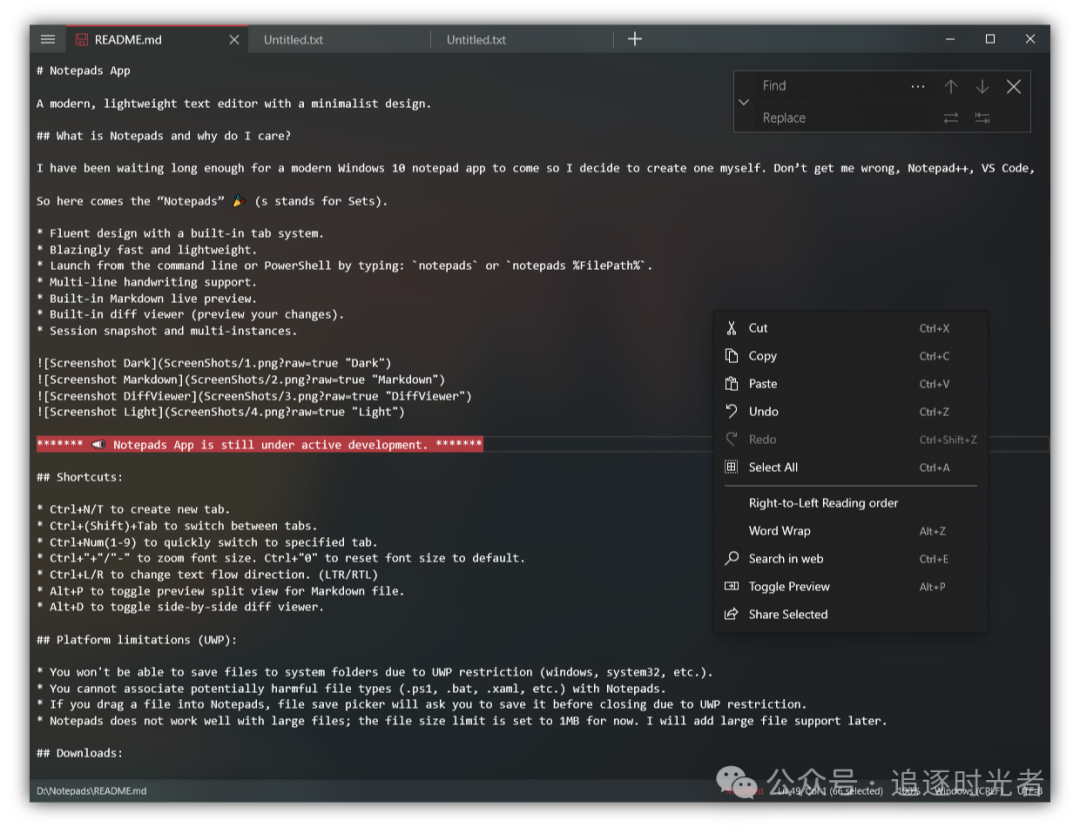Click the 'So here comes the Notepads' line
The image size is (1080, 827).
pos(212,201)
